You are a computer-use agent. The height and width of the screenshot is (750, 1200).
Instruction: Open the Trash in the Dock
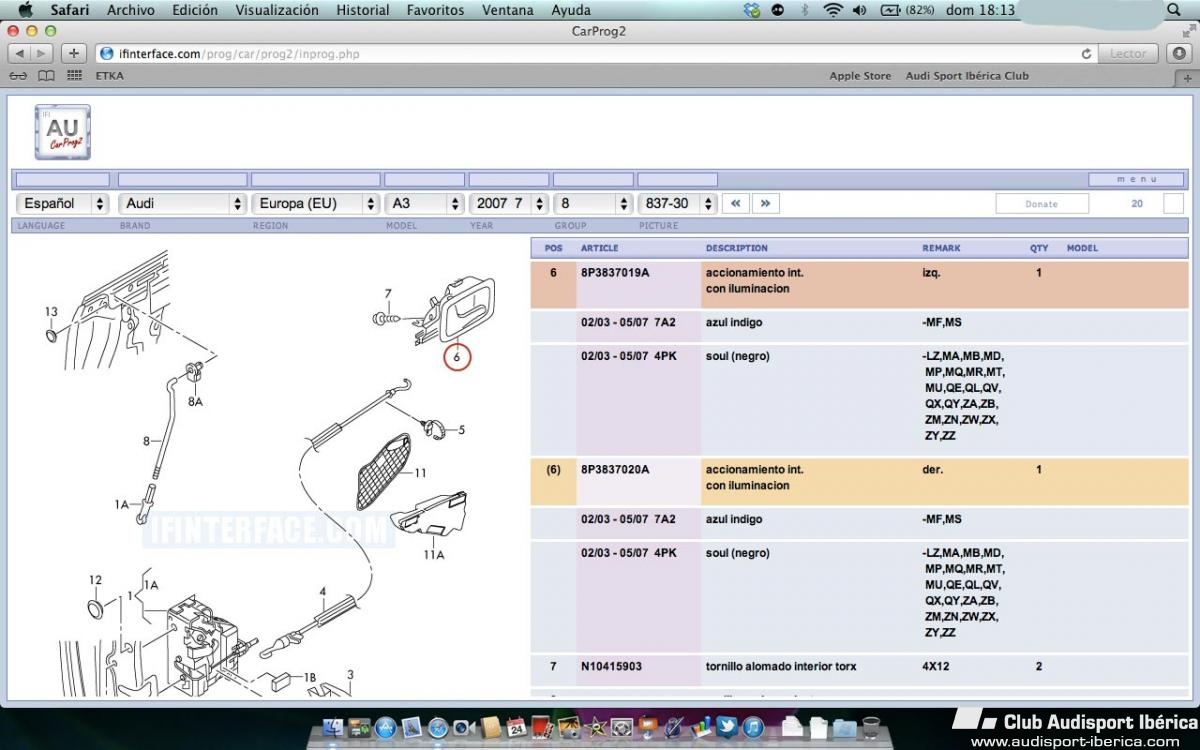(x=870, y=727)
